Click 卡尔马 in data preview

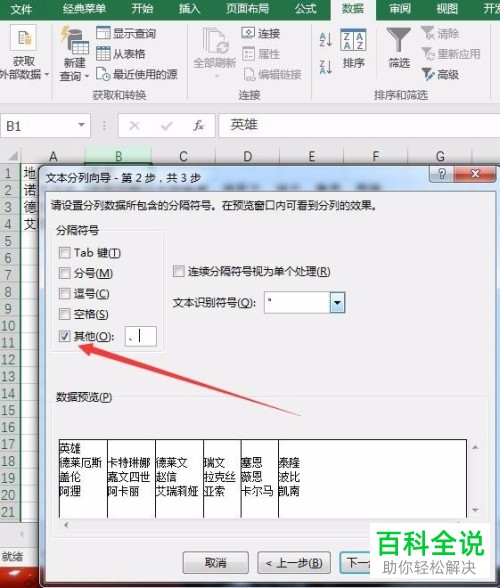point(257,491)
